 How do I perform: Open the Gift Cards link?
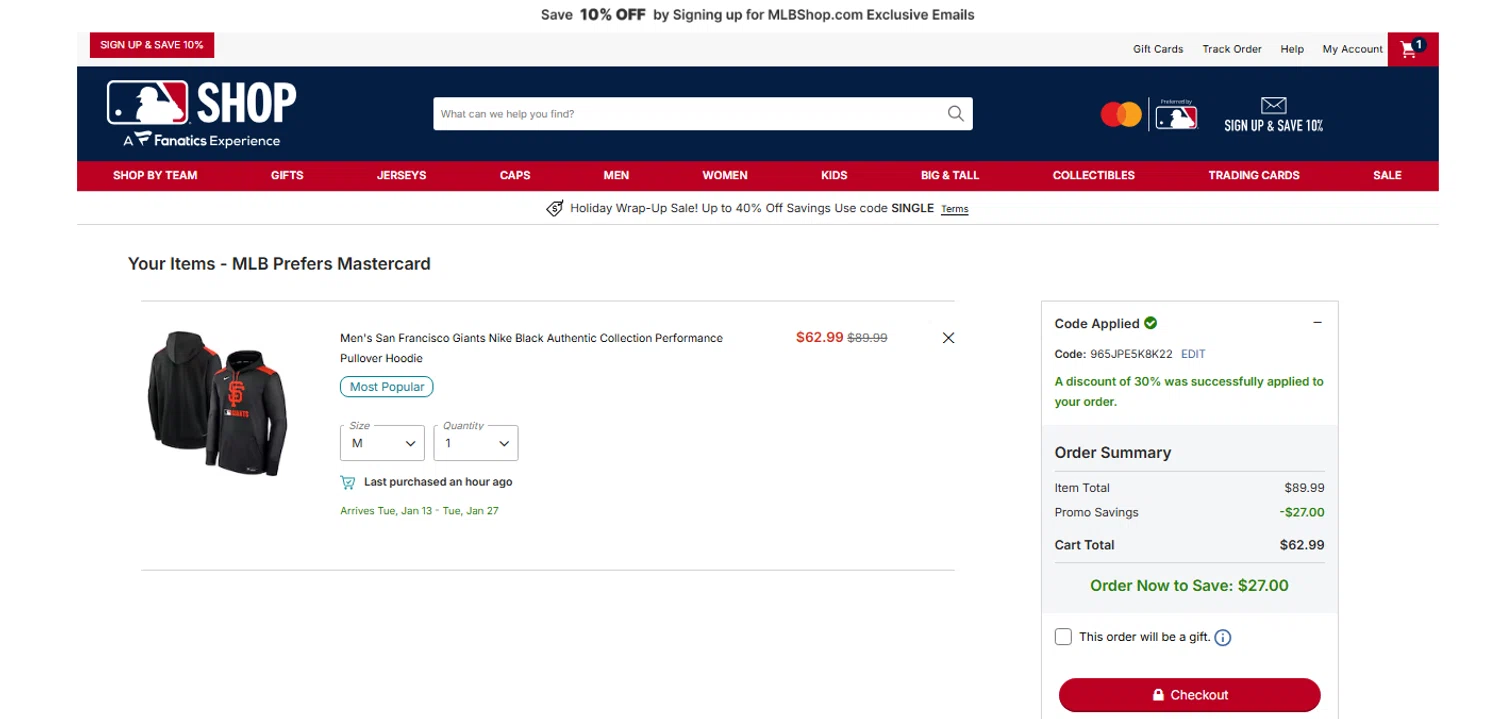(1158, 49)
